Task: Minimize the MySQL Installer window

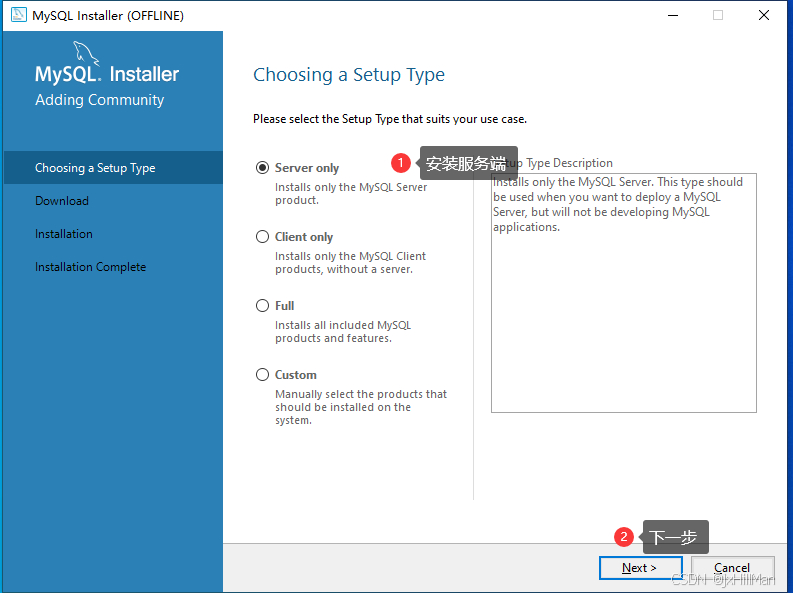Action: [x=673, y=15]
